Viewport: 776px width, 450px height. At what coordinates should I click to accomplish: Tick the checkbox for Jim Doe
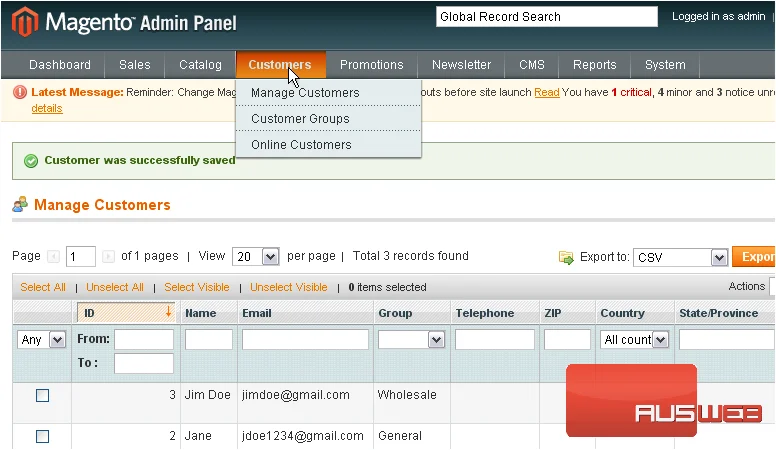pos(43,396)
